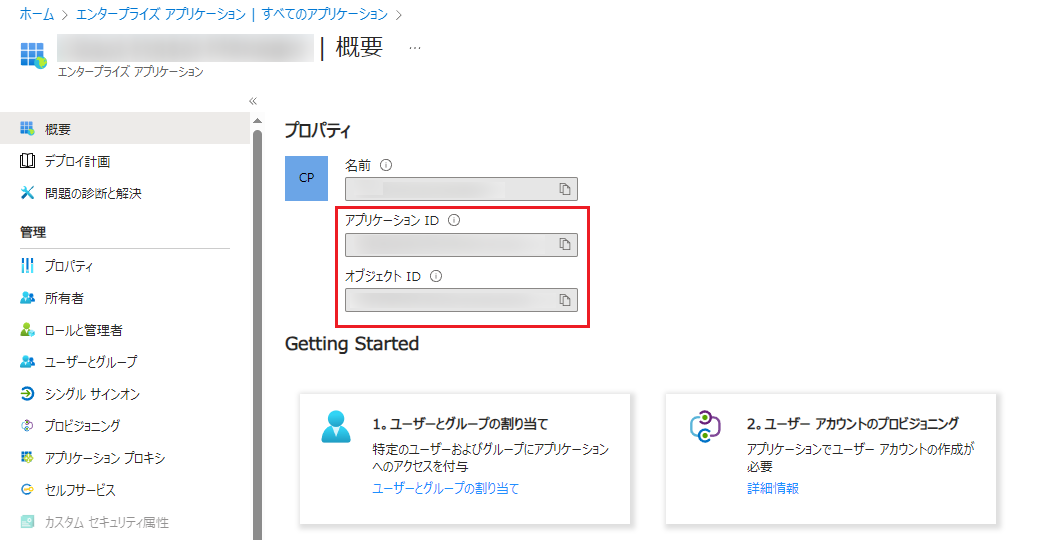Click the user icon in card 1
The image size is (1043, 540).
[336, 427]
